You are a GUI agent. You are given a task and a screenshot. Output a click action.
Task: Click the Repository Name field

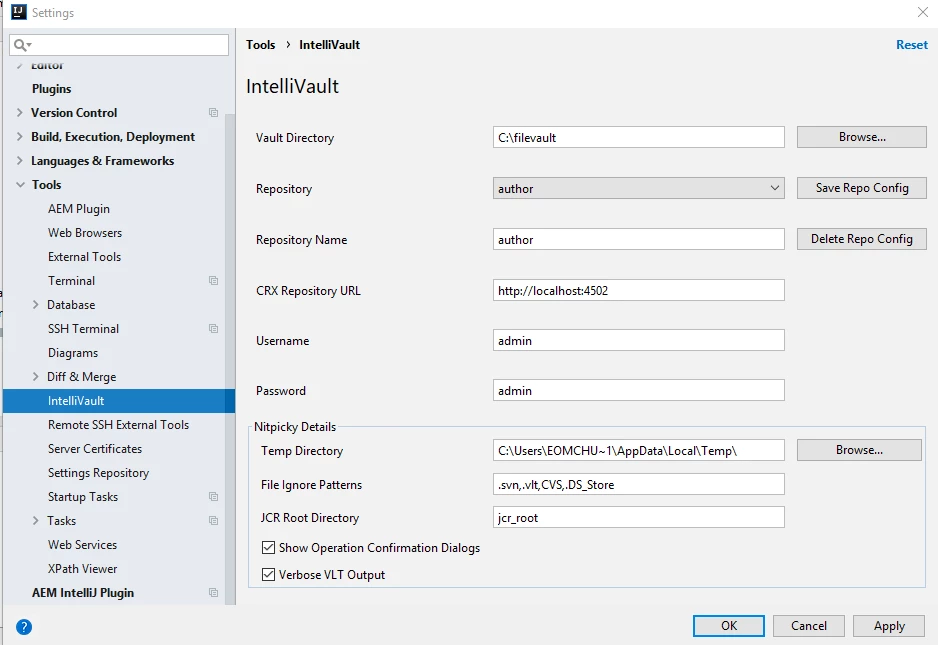638,239
